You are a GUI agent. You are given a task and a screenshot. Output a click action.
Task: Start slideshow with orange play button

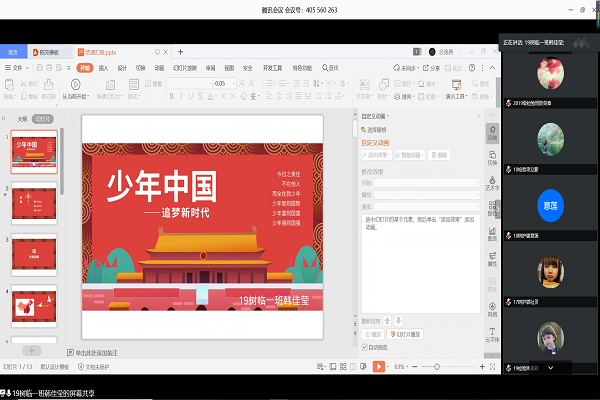click(x=379, y=367)
